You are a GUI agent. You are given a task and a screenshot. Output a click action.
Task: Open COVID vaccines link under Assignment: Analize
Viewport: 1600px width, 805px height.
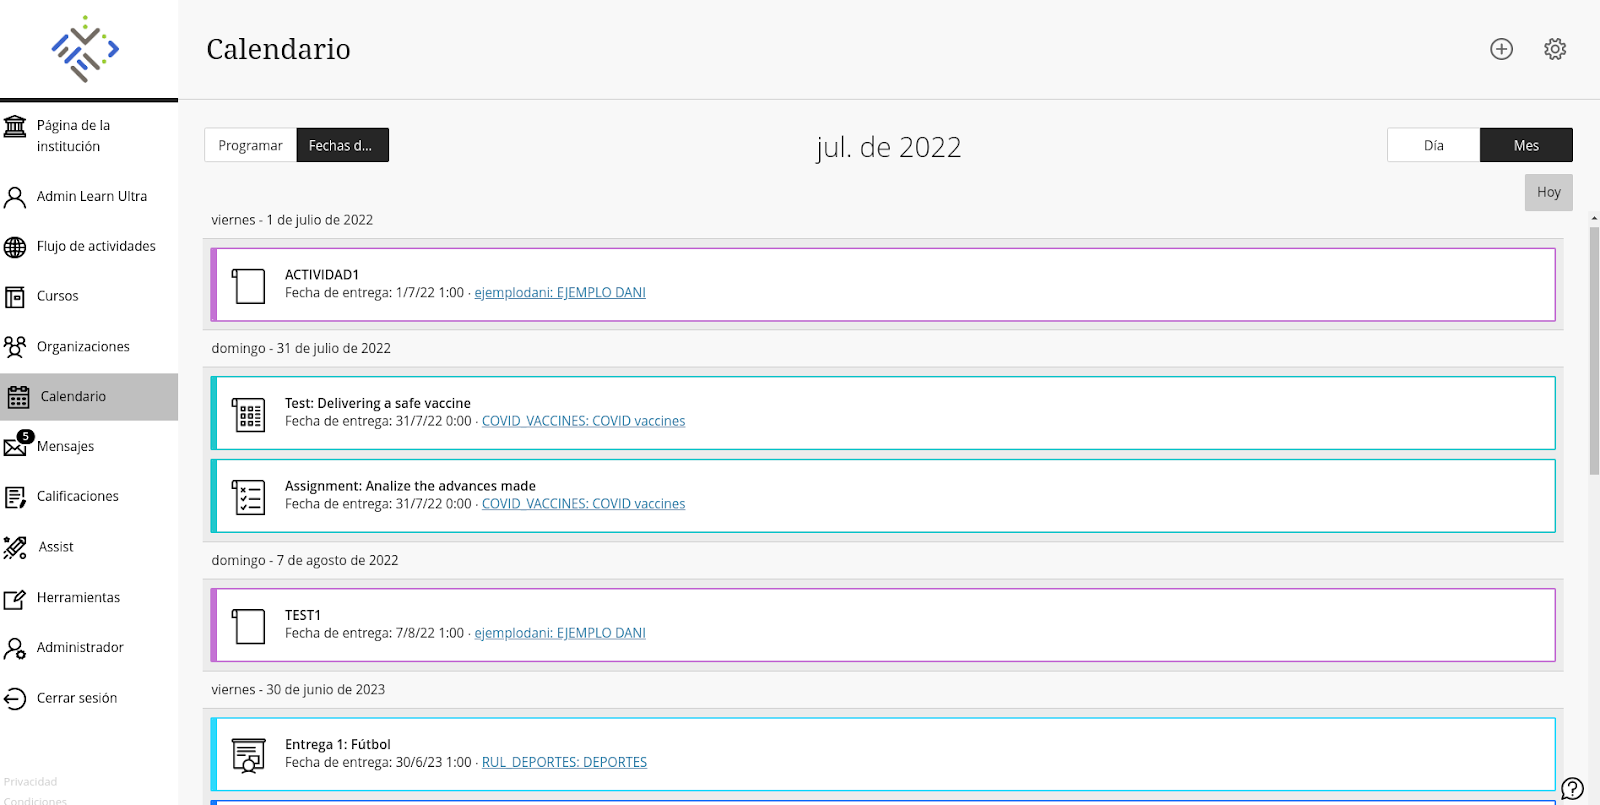click(x=583, y=505)
